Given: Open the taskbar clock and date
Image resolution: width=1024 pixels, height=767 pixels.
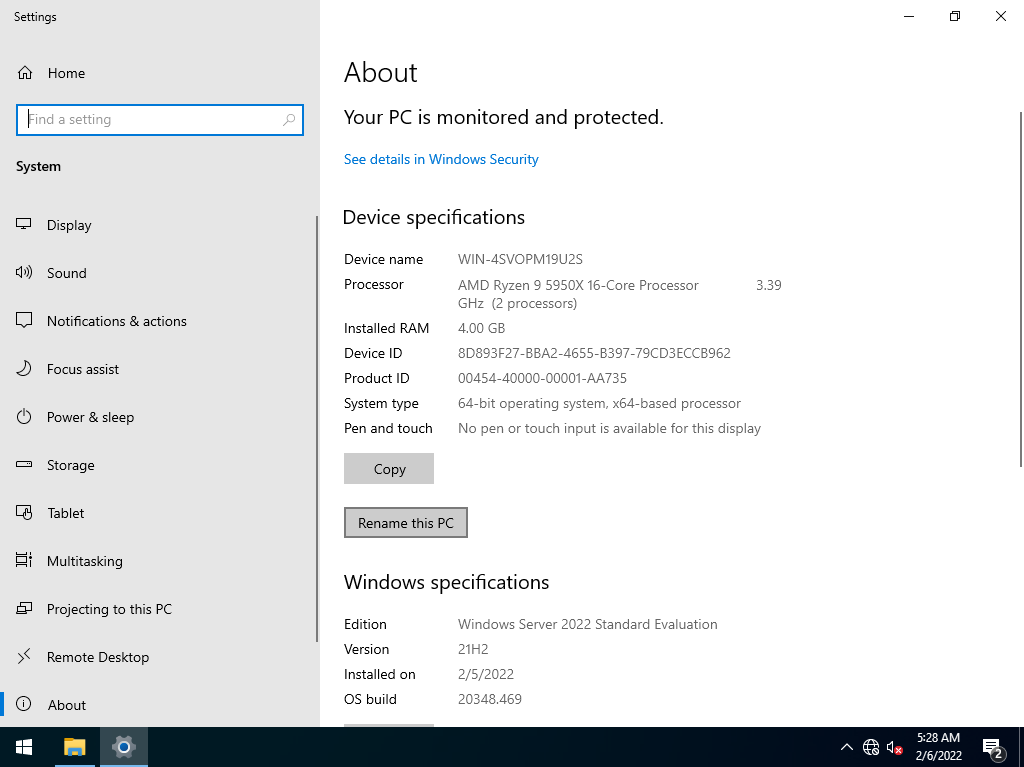Looking at the screenshot, I should [938, 747].
